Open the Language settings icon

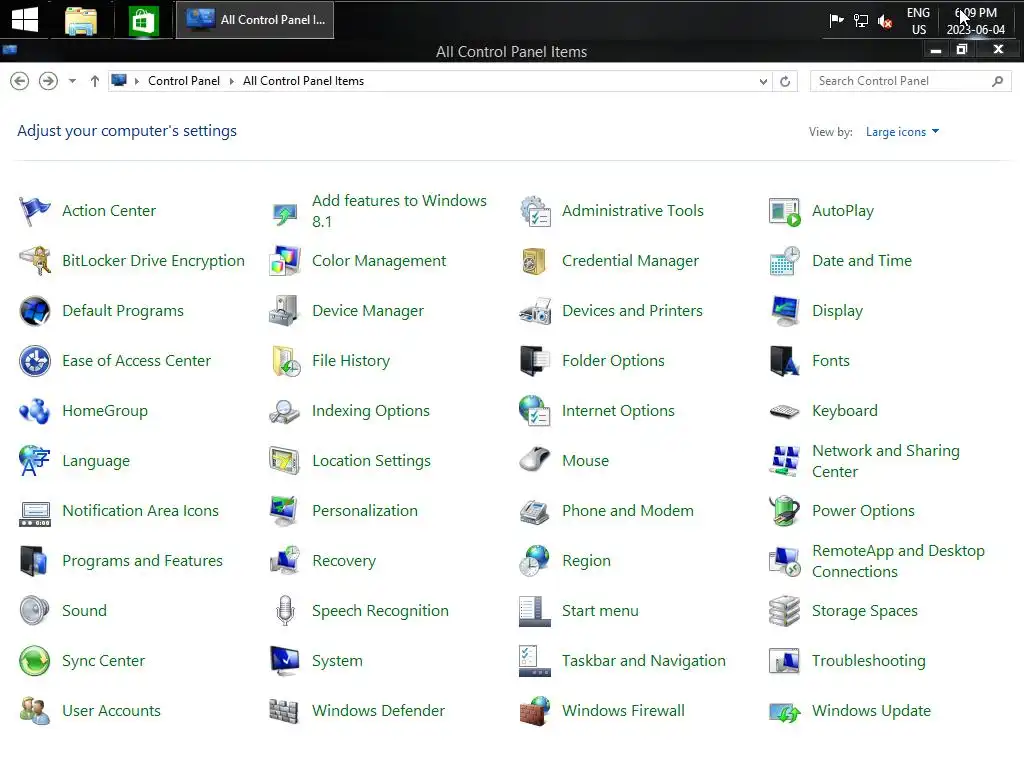[x=35, y=461]
